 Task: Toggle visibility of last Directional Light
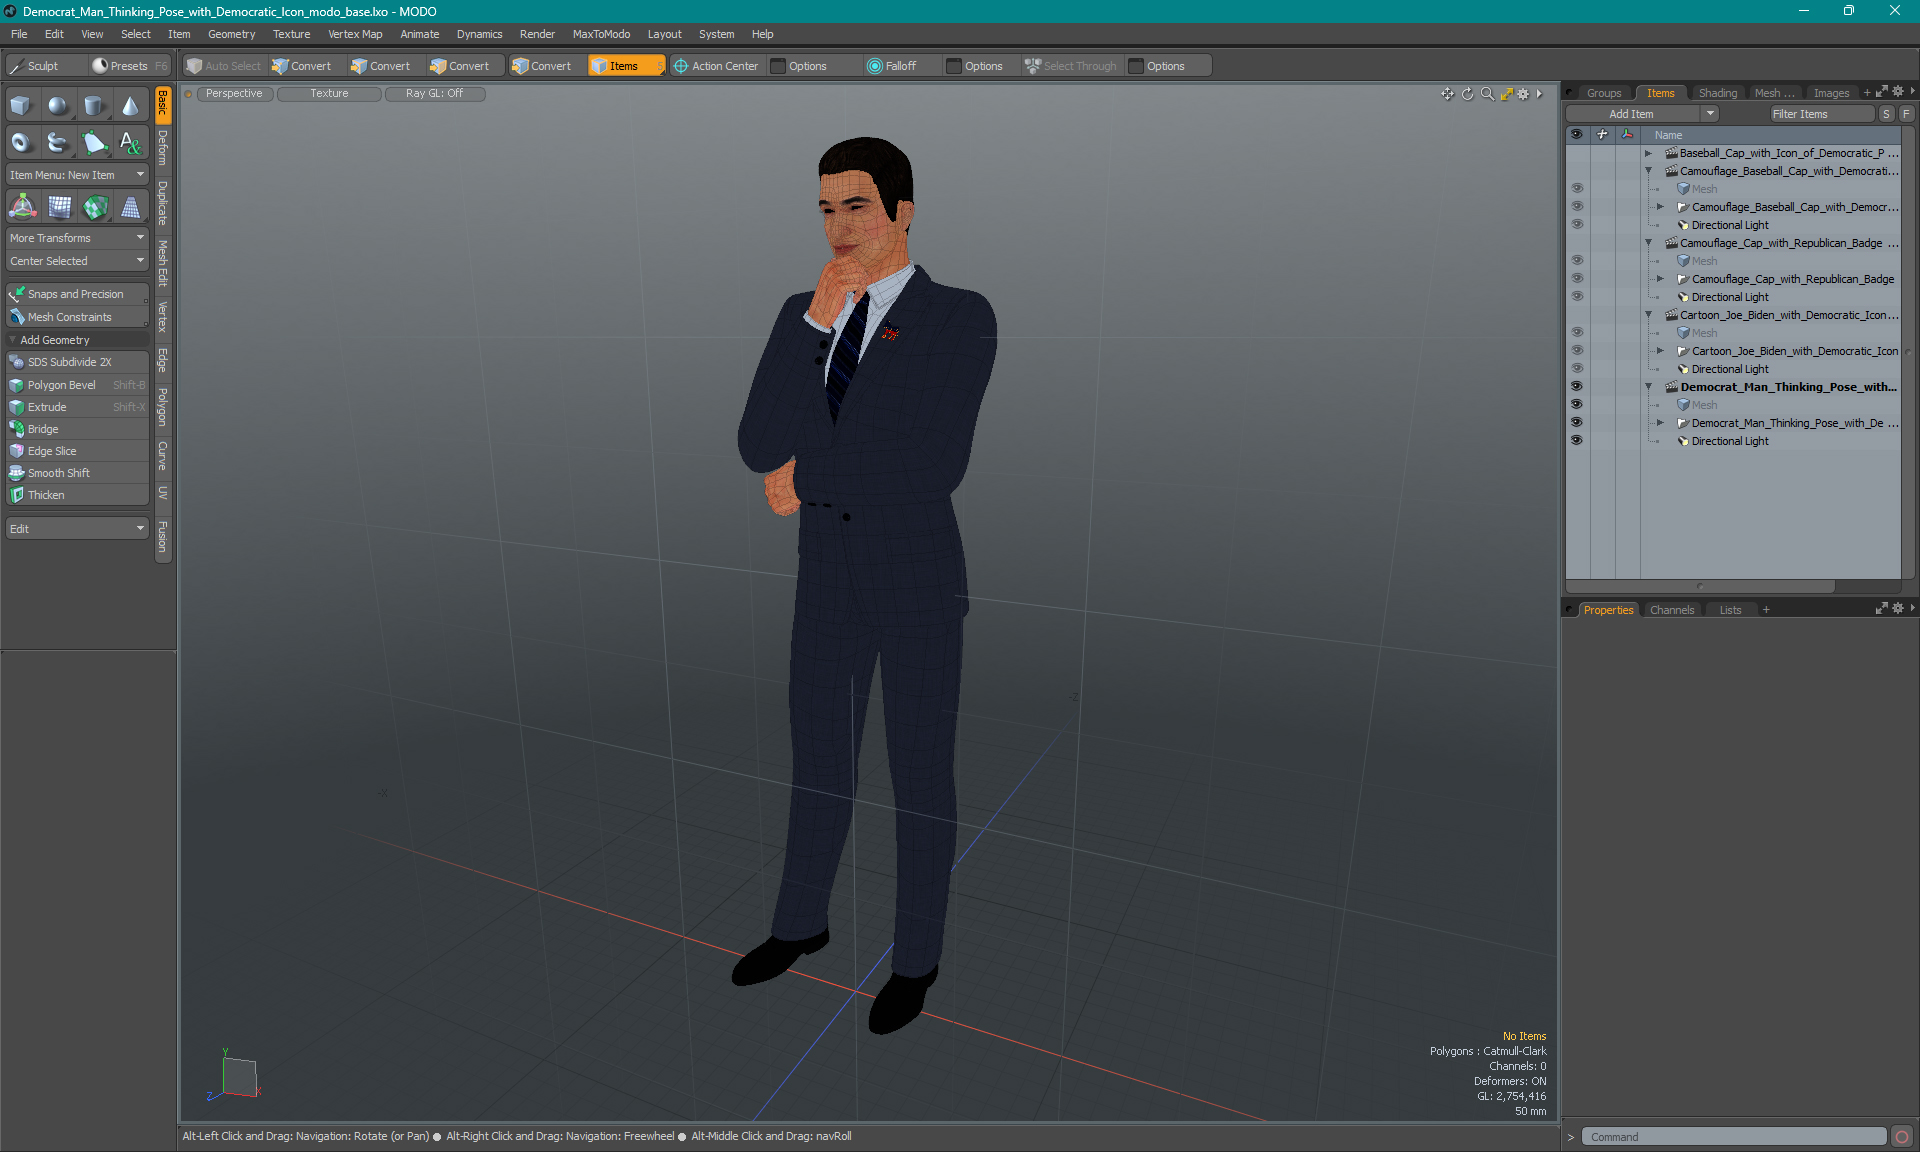1577,440
